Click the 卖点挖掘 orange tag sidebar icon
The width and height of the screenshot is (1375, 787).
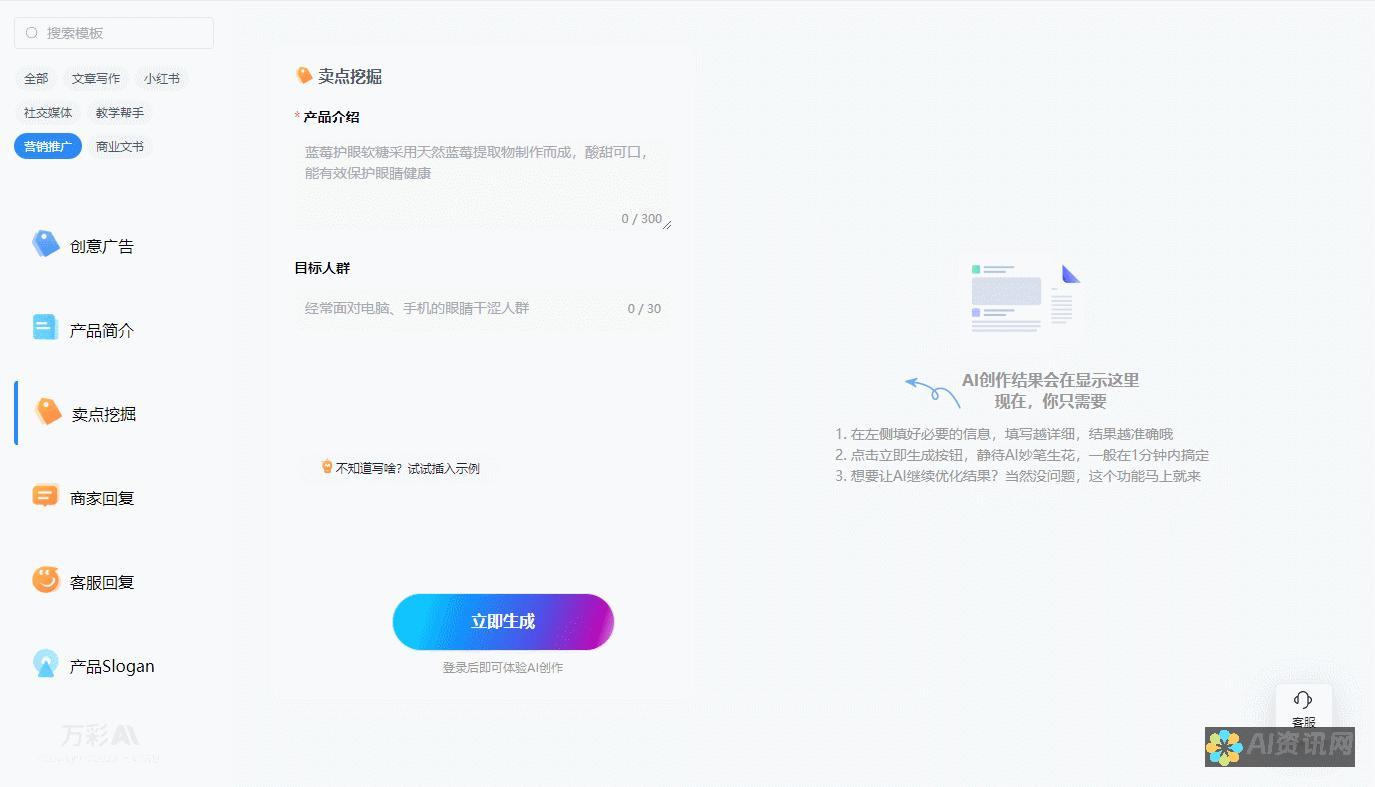coord(48,411)
